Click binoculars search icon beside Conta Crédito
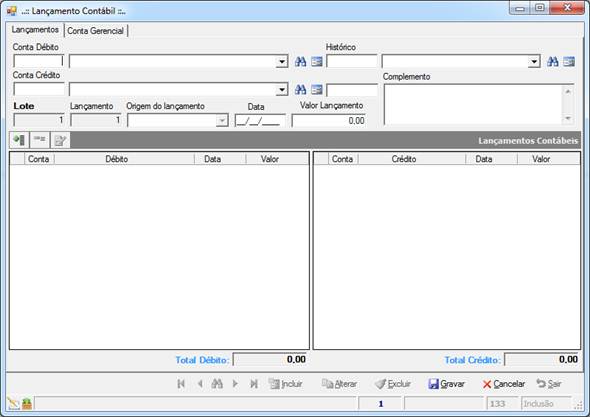The width and height of the screenshot is (590, 417). (x=300, y=90)
